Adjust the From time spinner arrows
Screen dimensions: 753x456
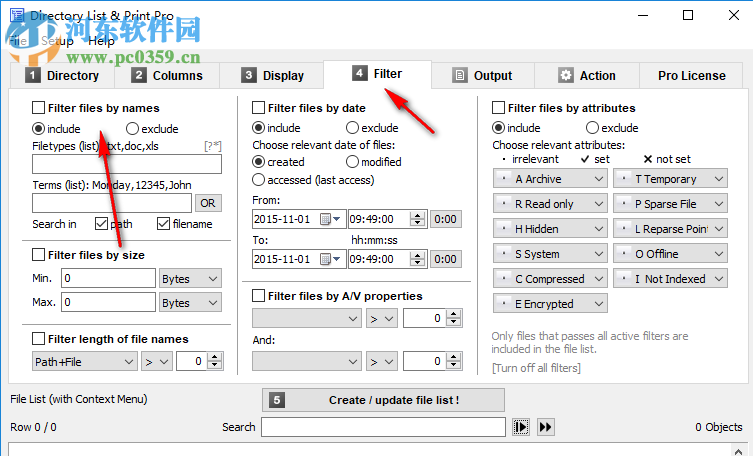[418, 219]
